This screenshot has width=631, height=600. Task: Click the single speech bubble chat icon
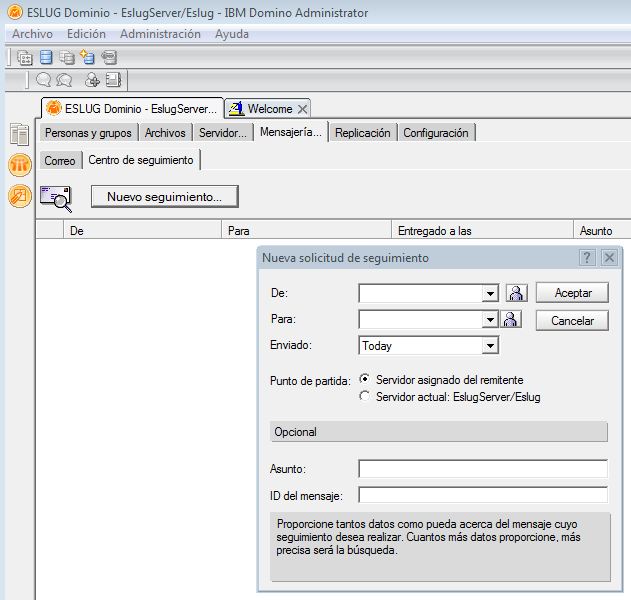pyautogui.click(x=43, y=80)
